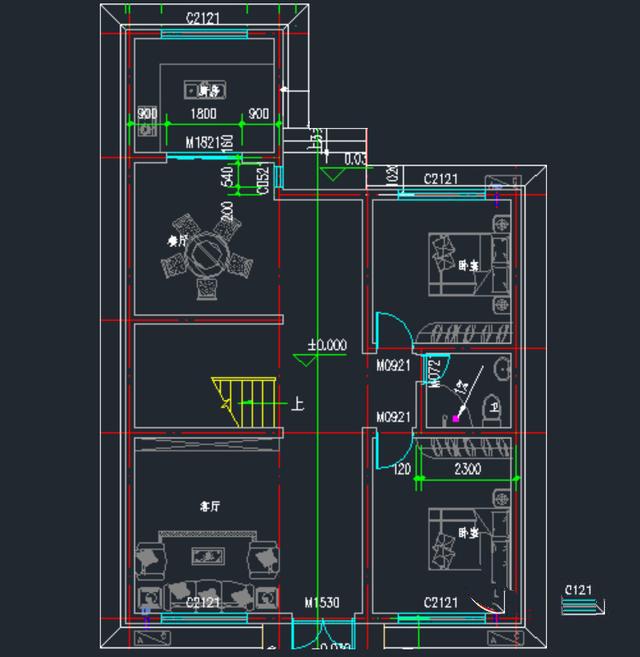Click the magenta floor drain marker in bathroom
The width and height of the screenshot is (640, 657).
click(x=456, y=418)
